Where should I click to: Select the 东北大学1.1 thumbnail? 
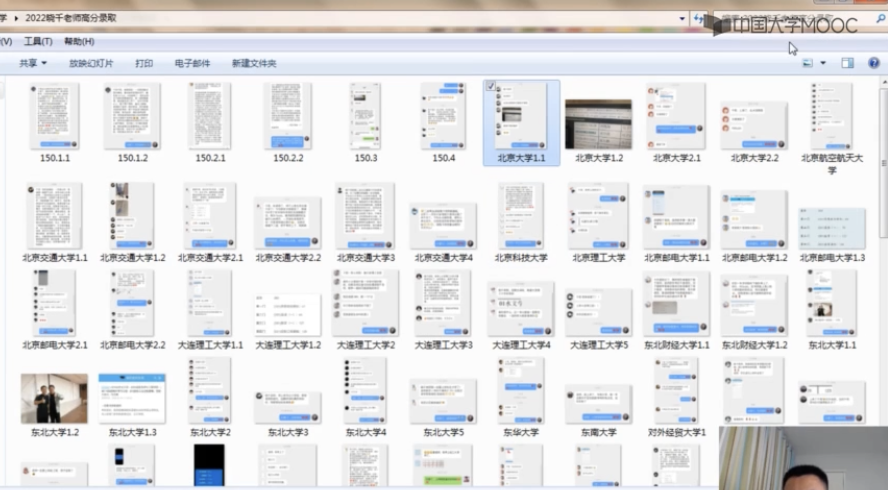click(831, 303)
